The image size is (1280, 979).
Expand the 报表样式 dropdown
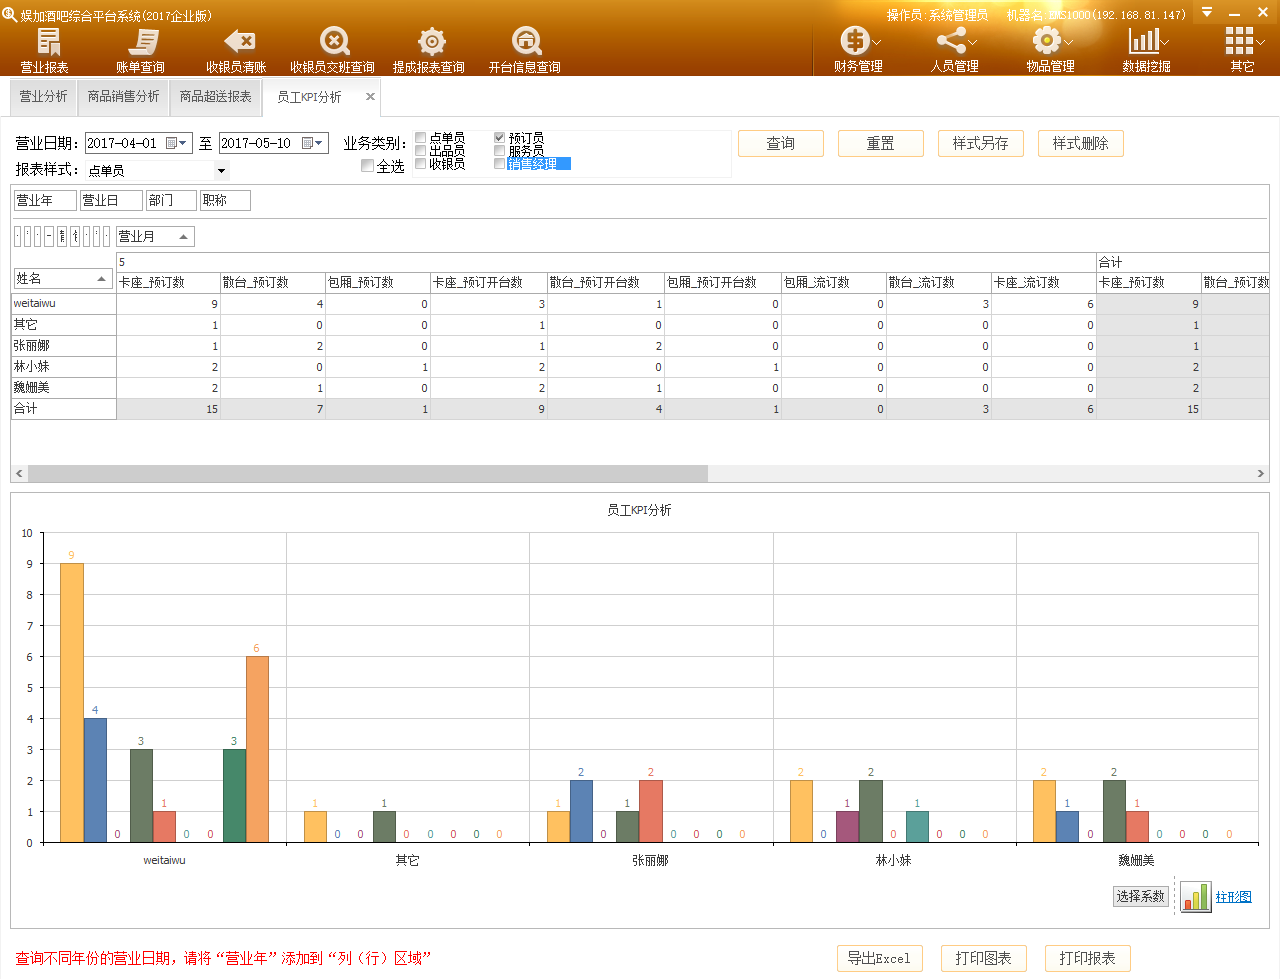221,171
